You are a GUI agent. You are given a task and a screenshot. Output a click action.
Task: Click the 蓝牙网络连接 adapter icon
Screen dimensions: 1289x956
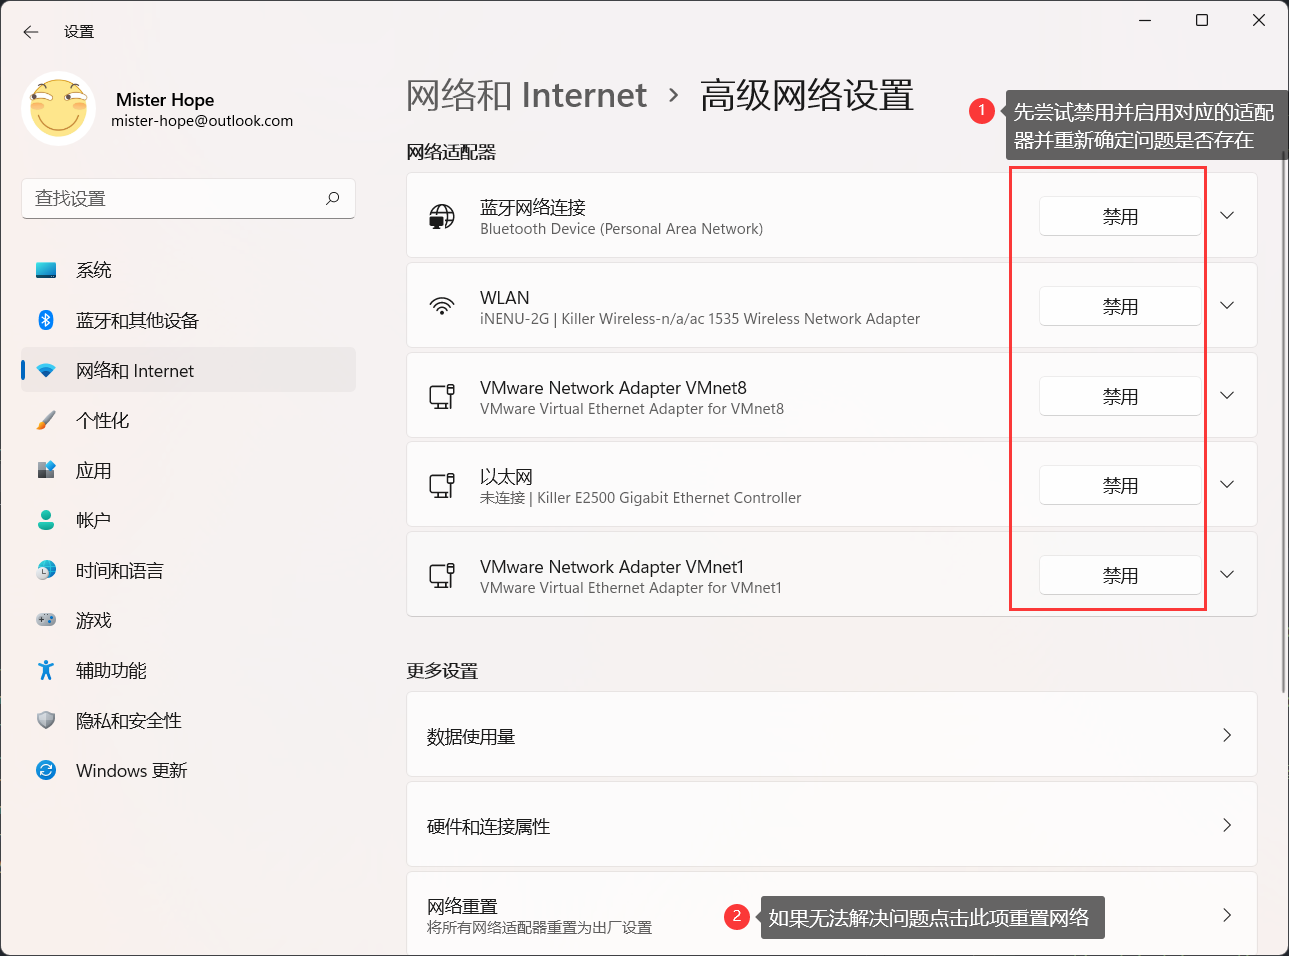(x=442, y=216)
